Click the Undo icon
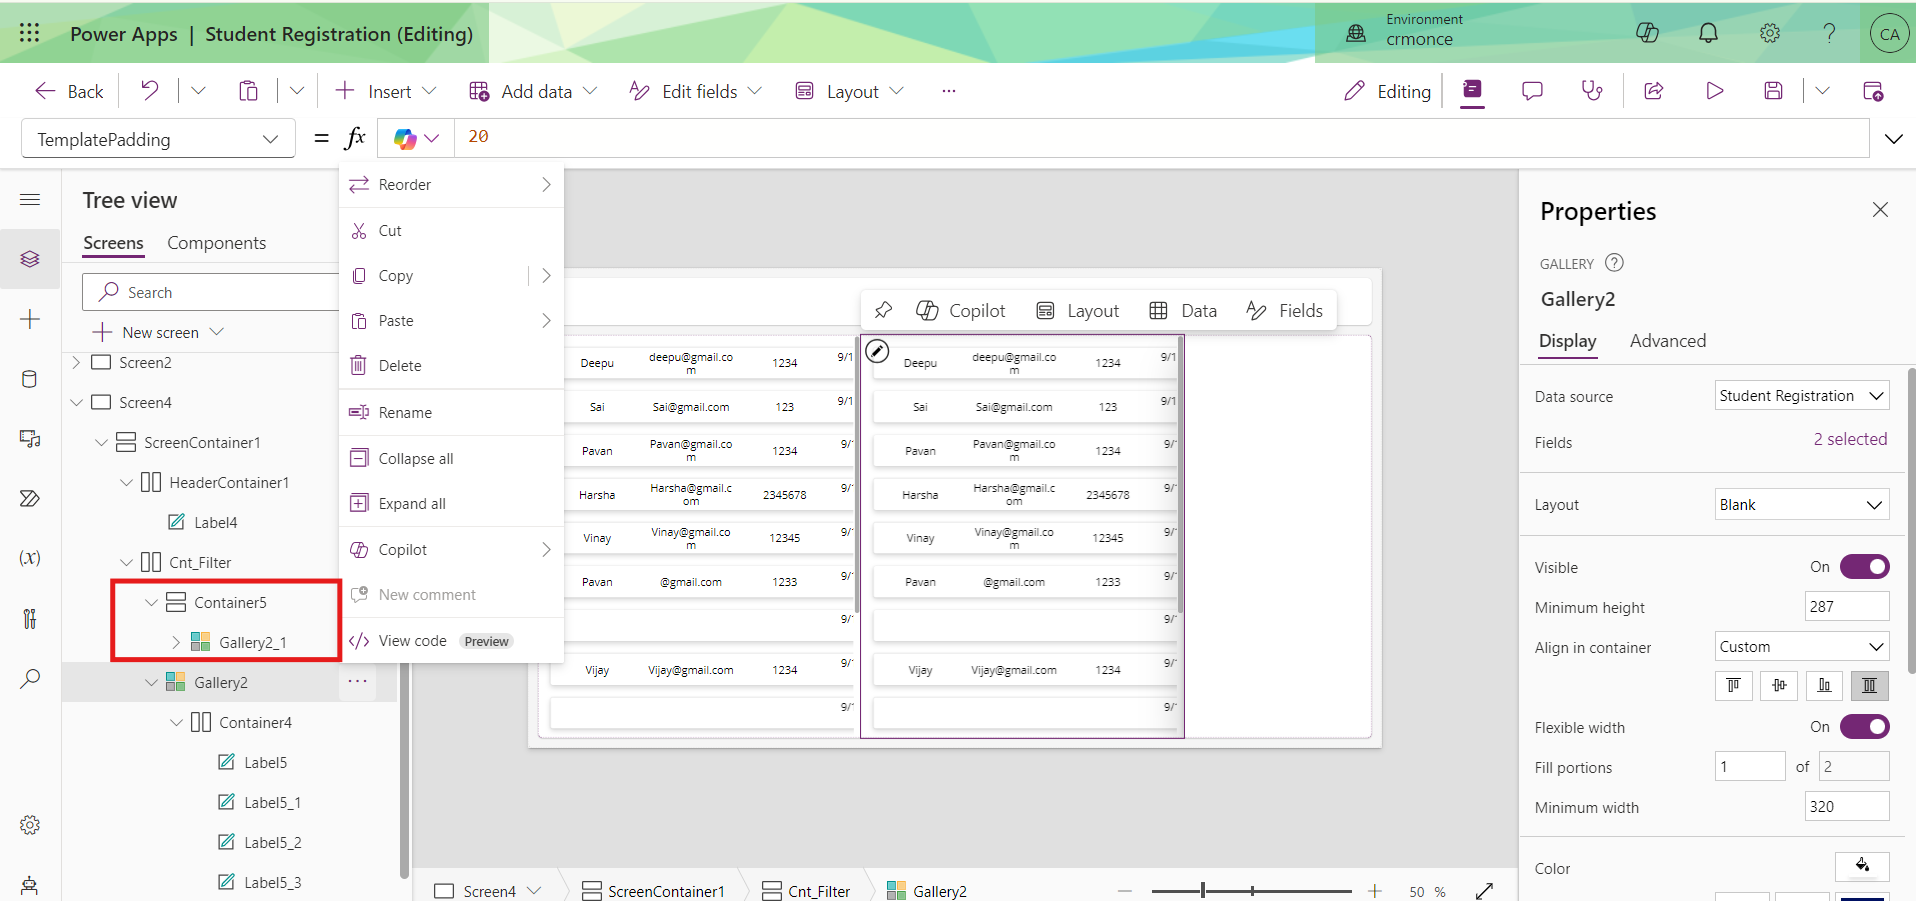1916x901 pixels. coord(149,91)
